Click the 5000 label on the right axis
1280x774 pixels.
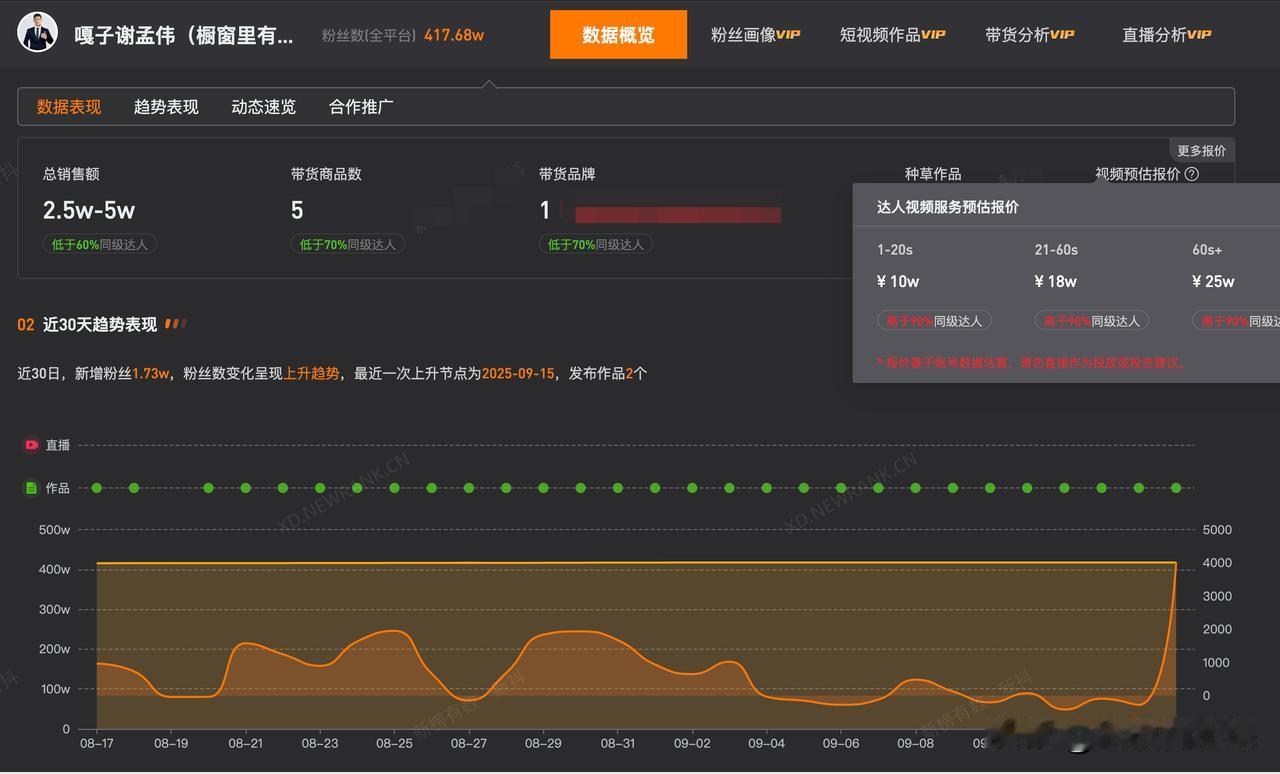1217,530
